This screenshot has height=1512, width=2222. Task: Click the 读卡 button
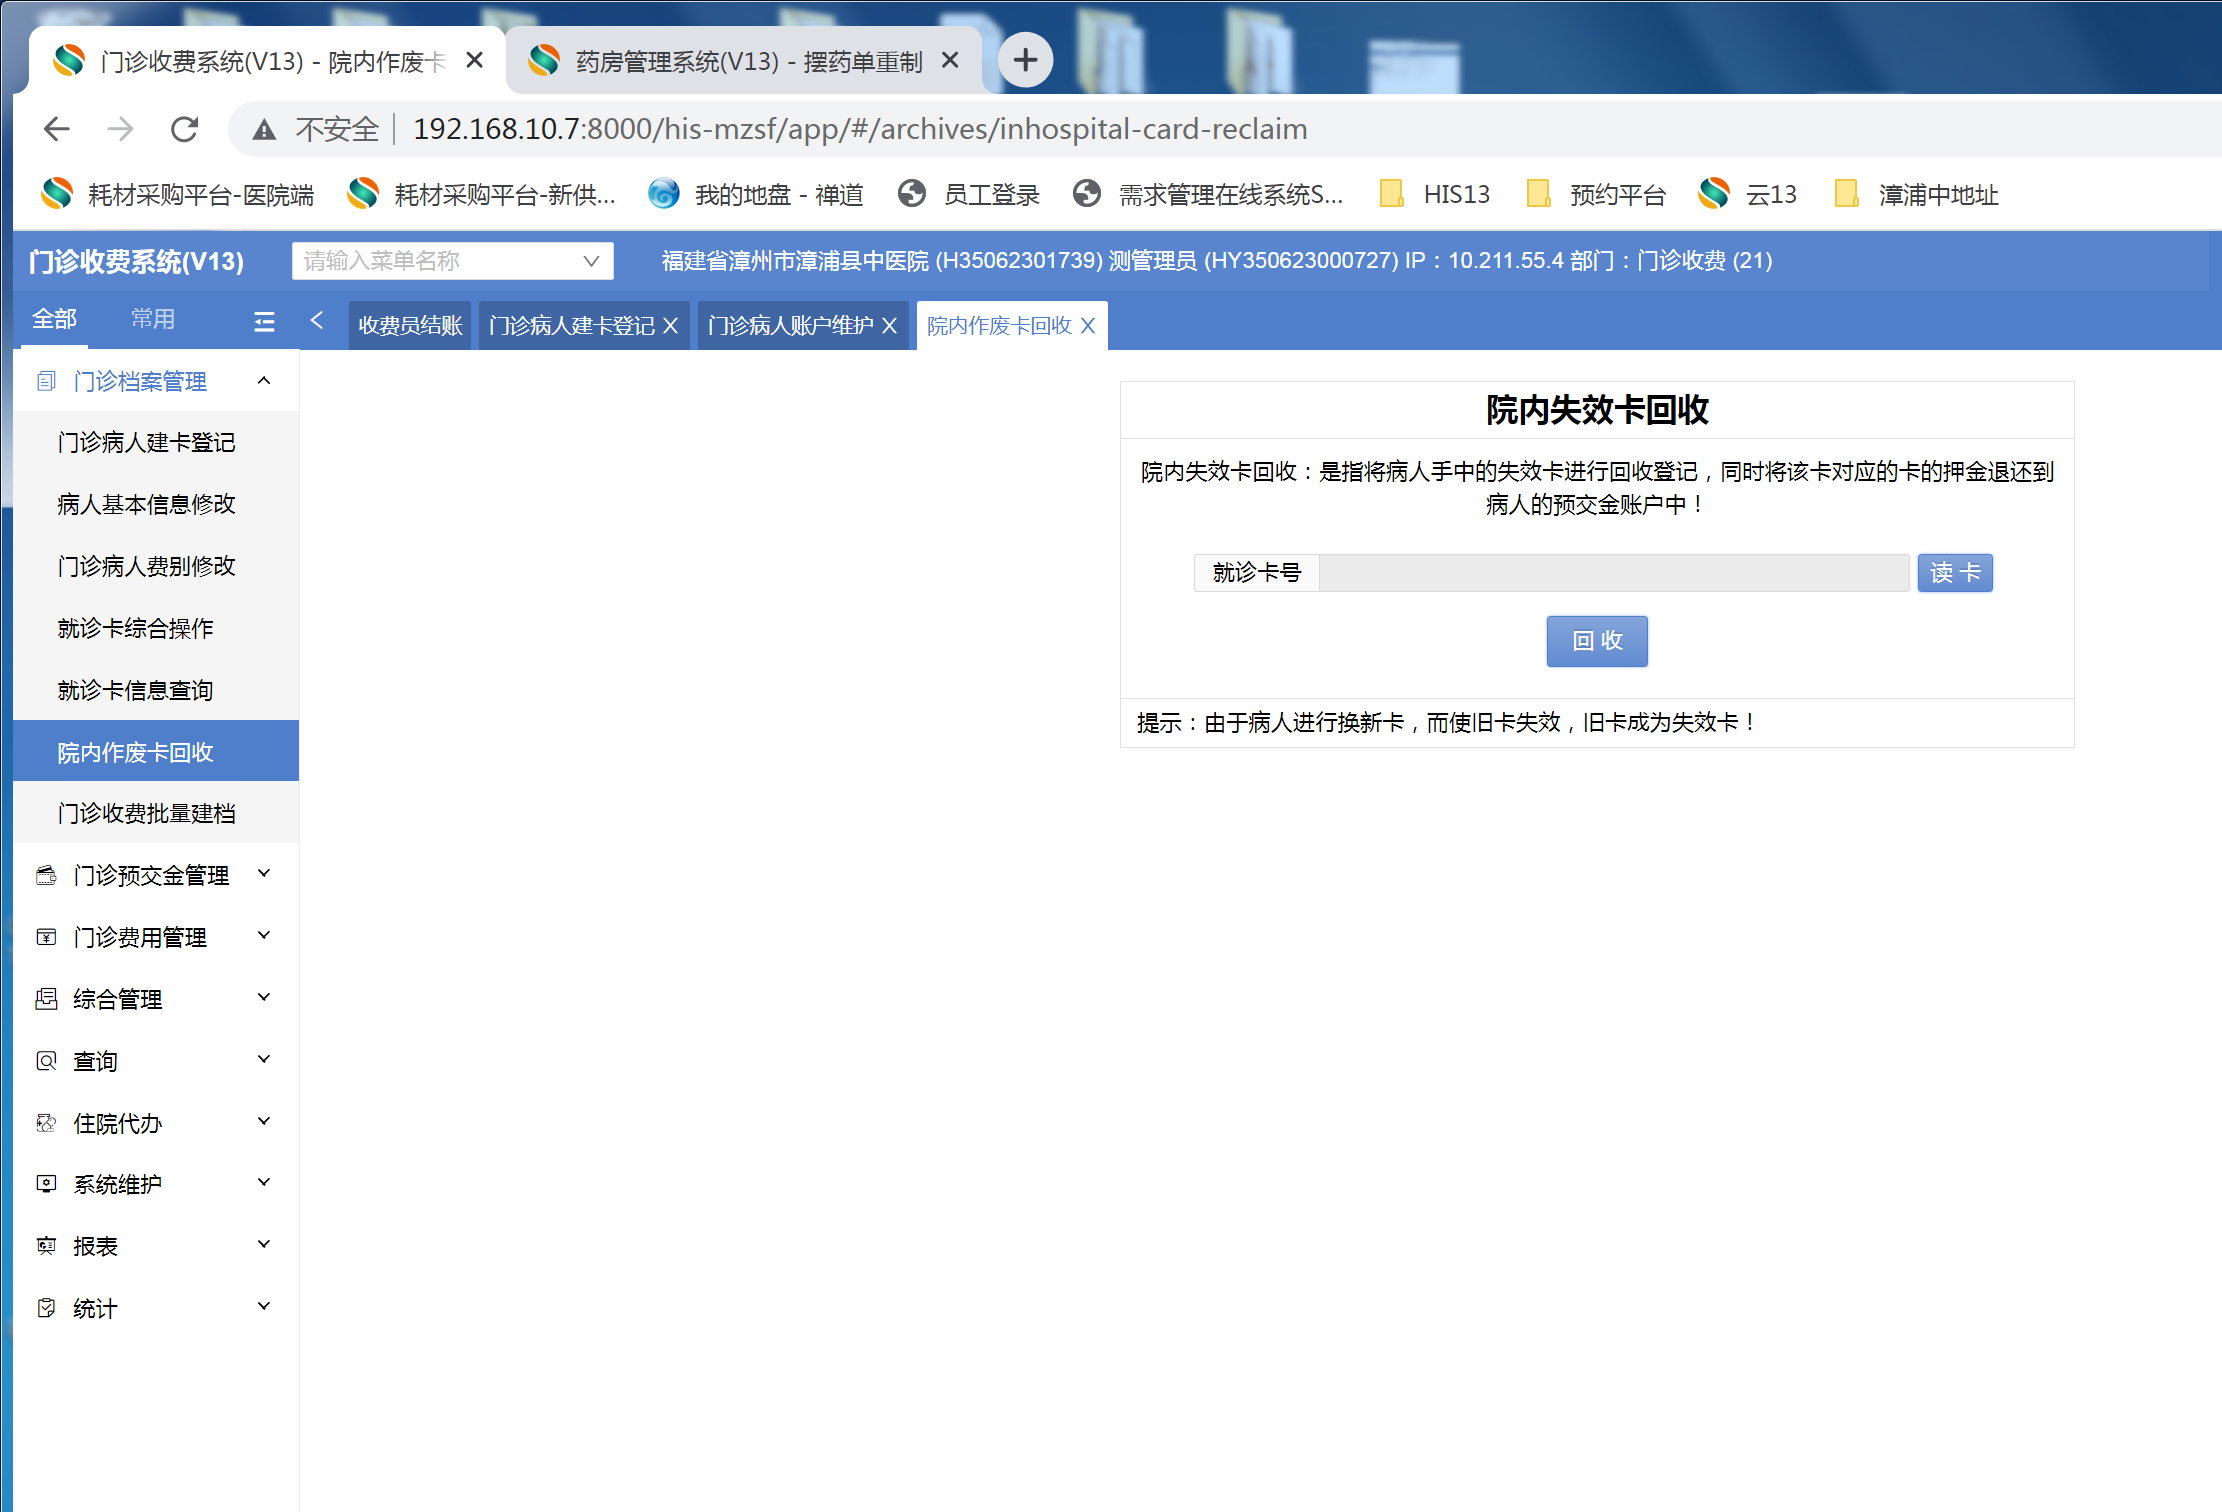coord(1954,573)
